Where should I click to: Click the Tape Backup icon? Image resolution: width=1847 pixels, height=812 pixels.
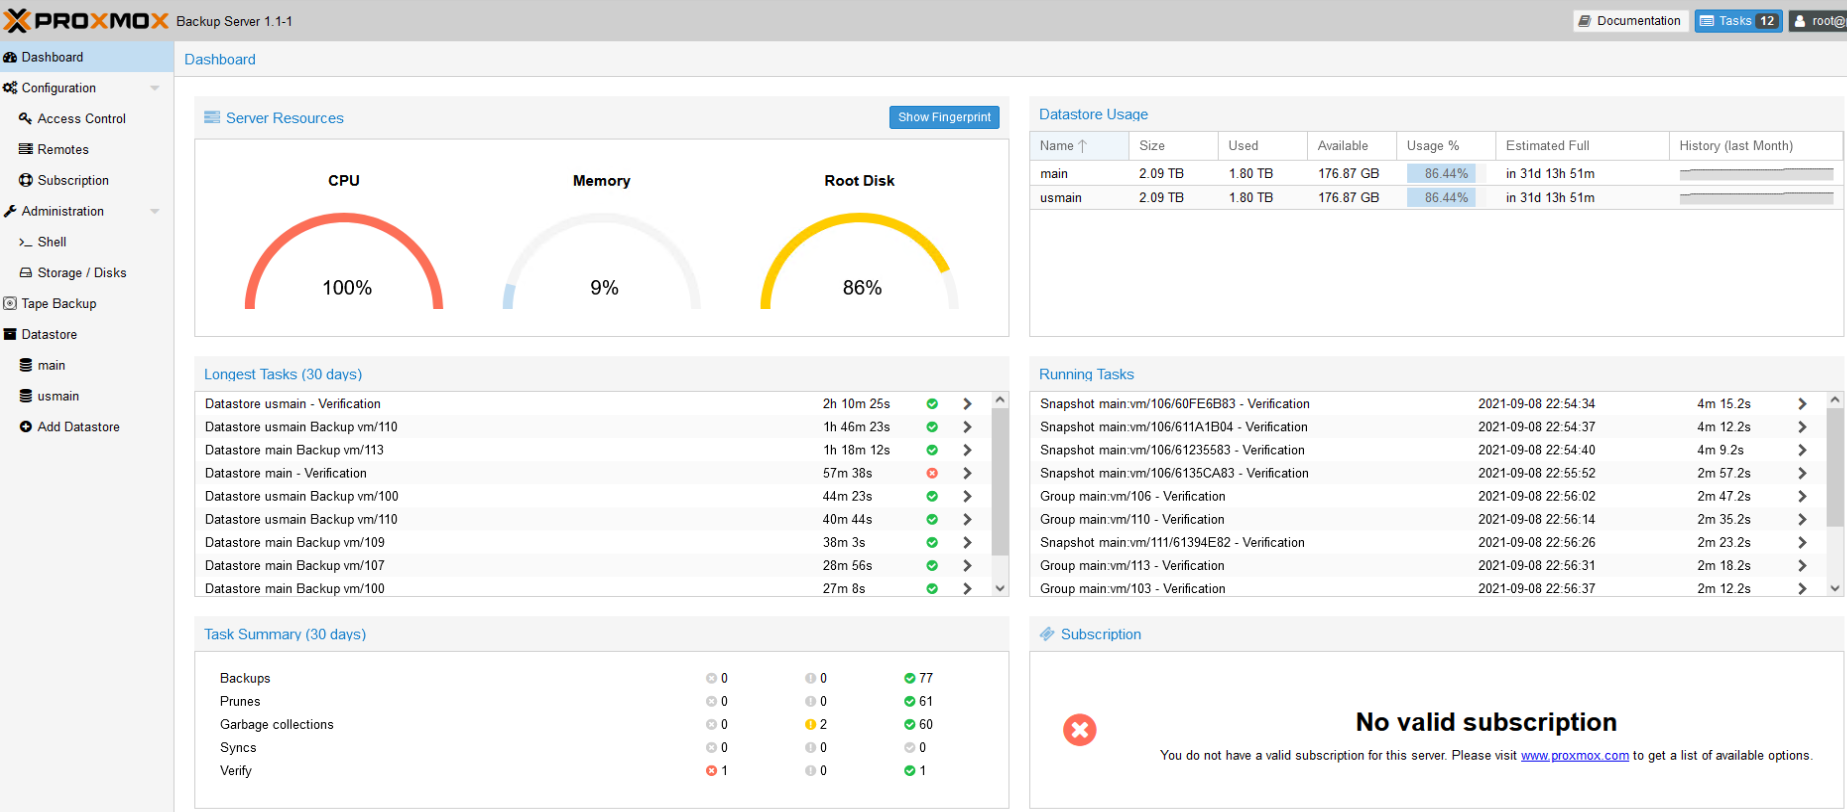[x=10, y=303]
